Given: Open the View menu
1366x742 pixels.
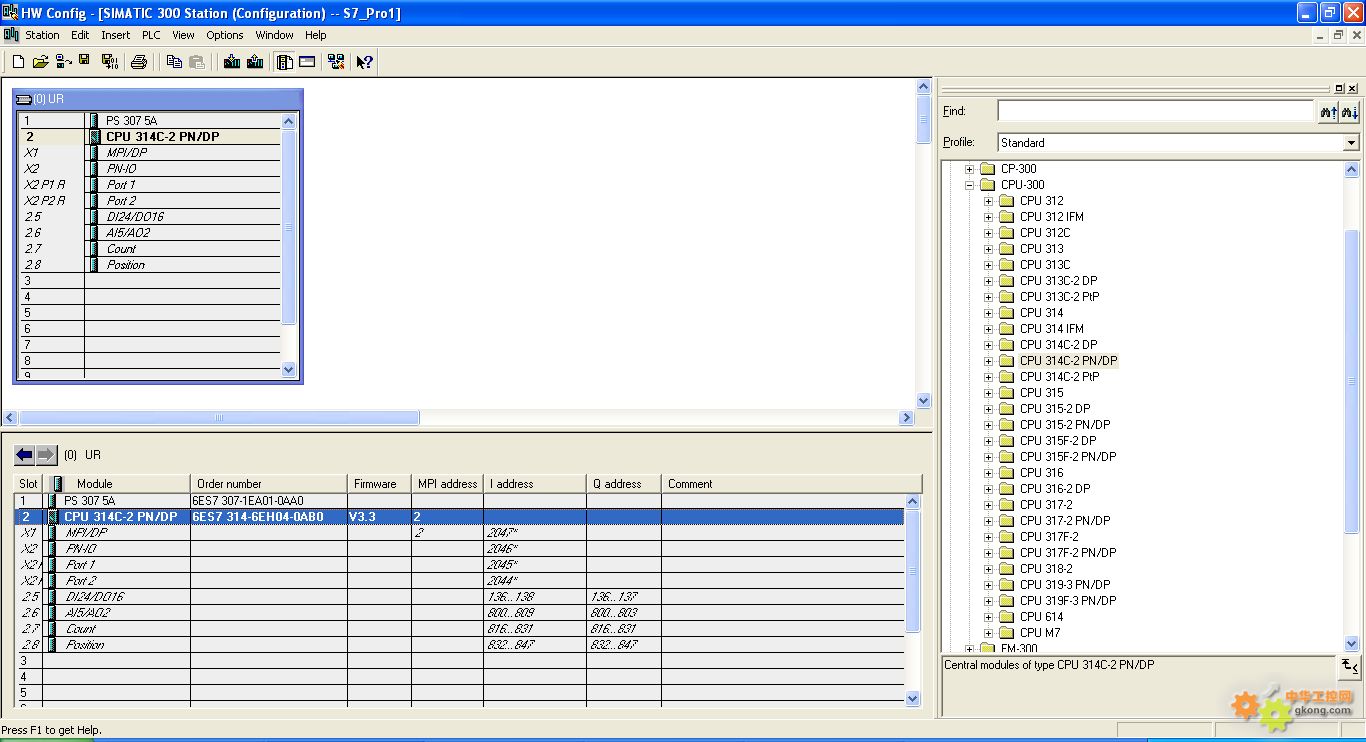Looking at the screenshot, I should pos(183,35).
